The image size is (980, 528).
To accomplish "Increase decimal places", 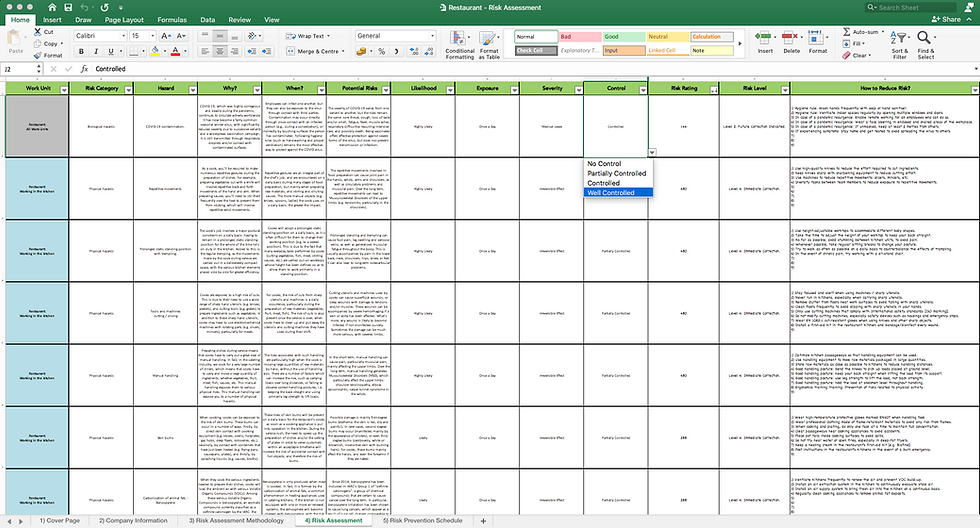I will pos(414,51).
